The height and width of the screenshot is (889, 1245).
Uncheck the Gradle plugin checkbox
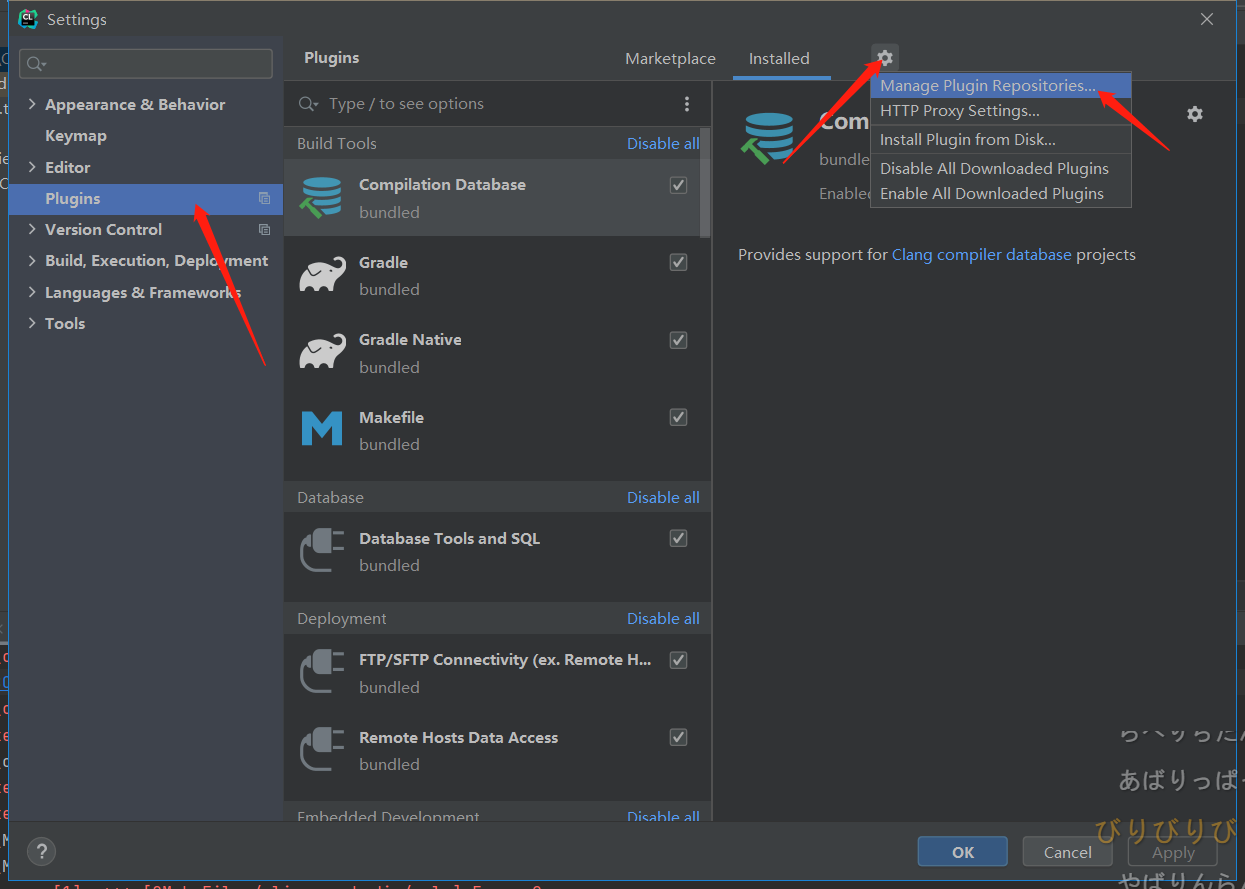(678, 262)
